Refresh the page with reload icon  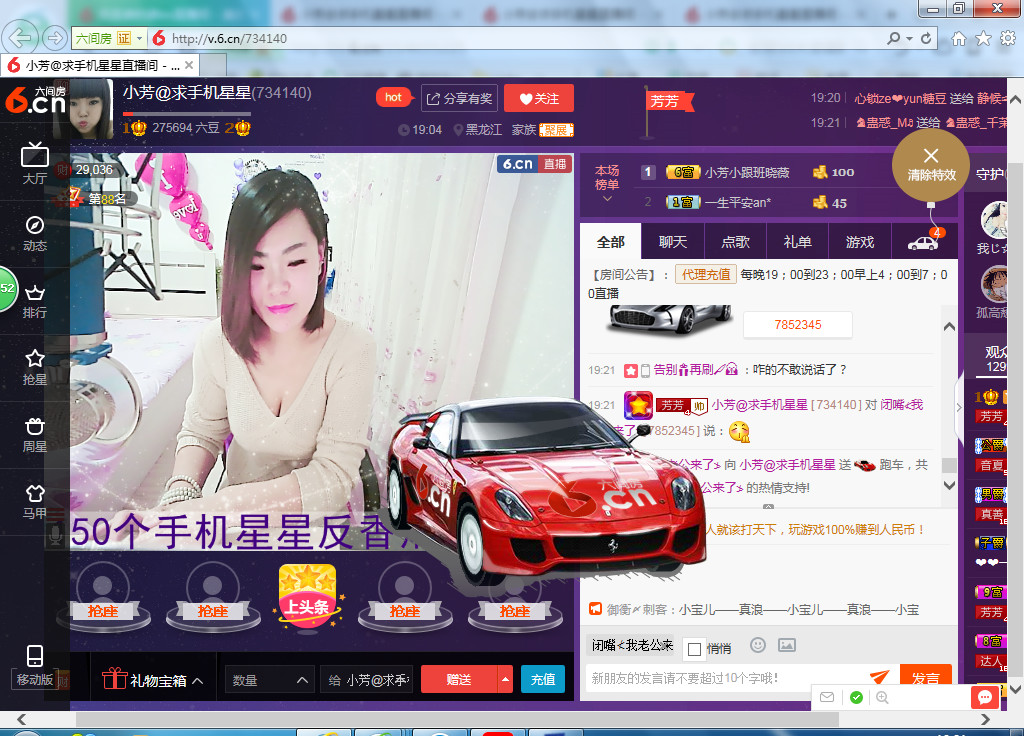[x=926, y=39]
